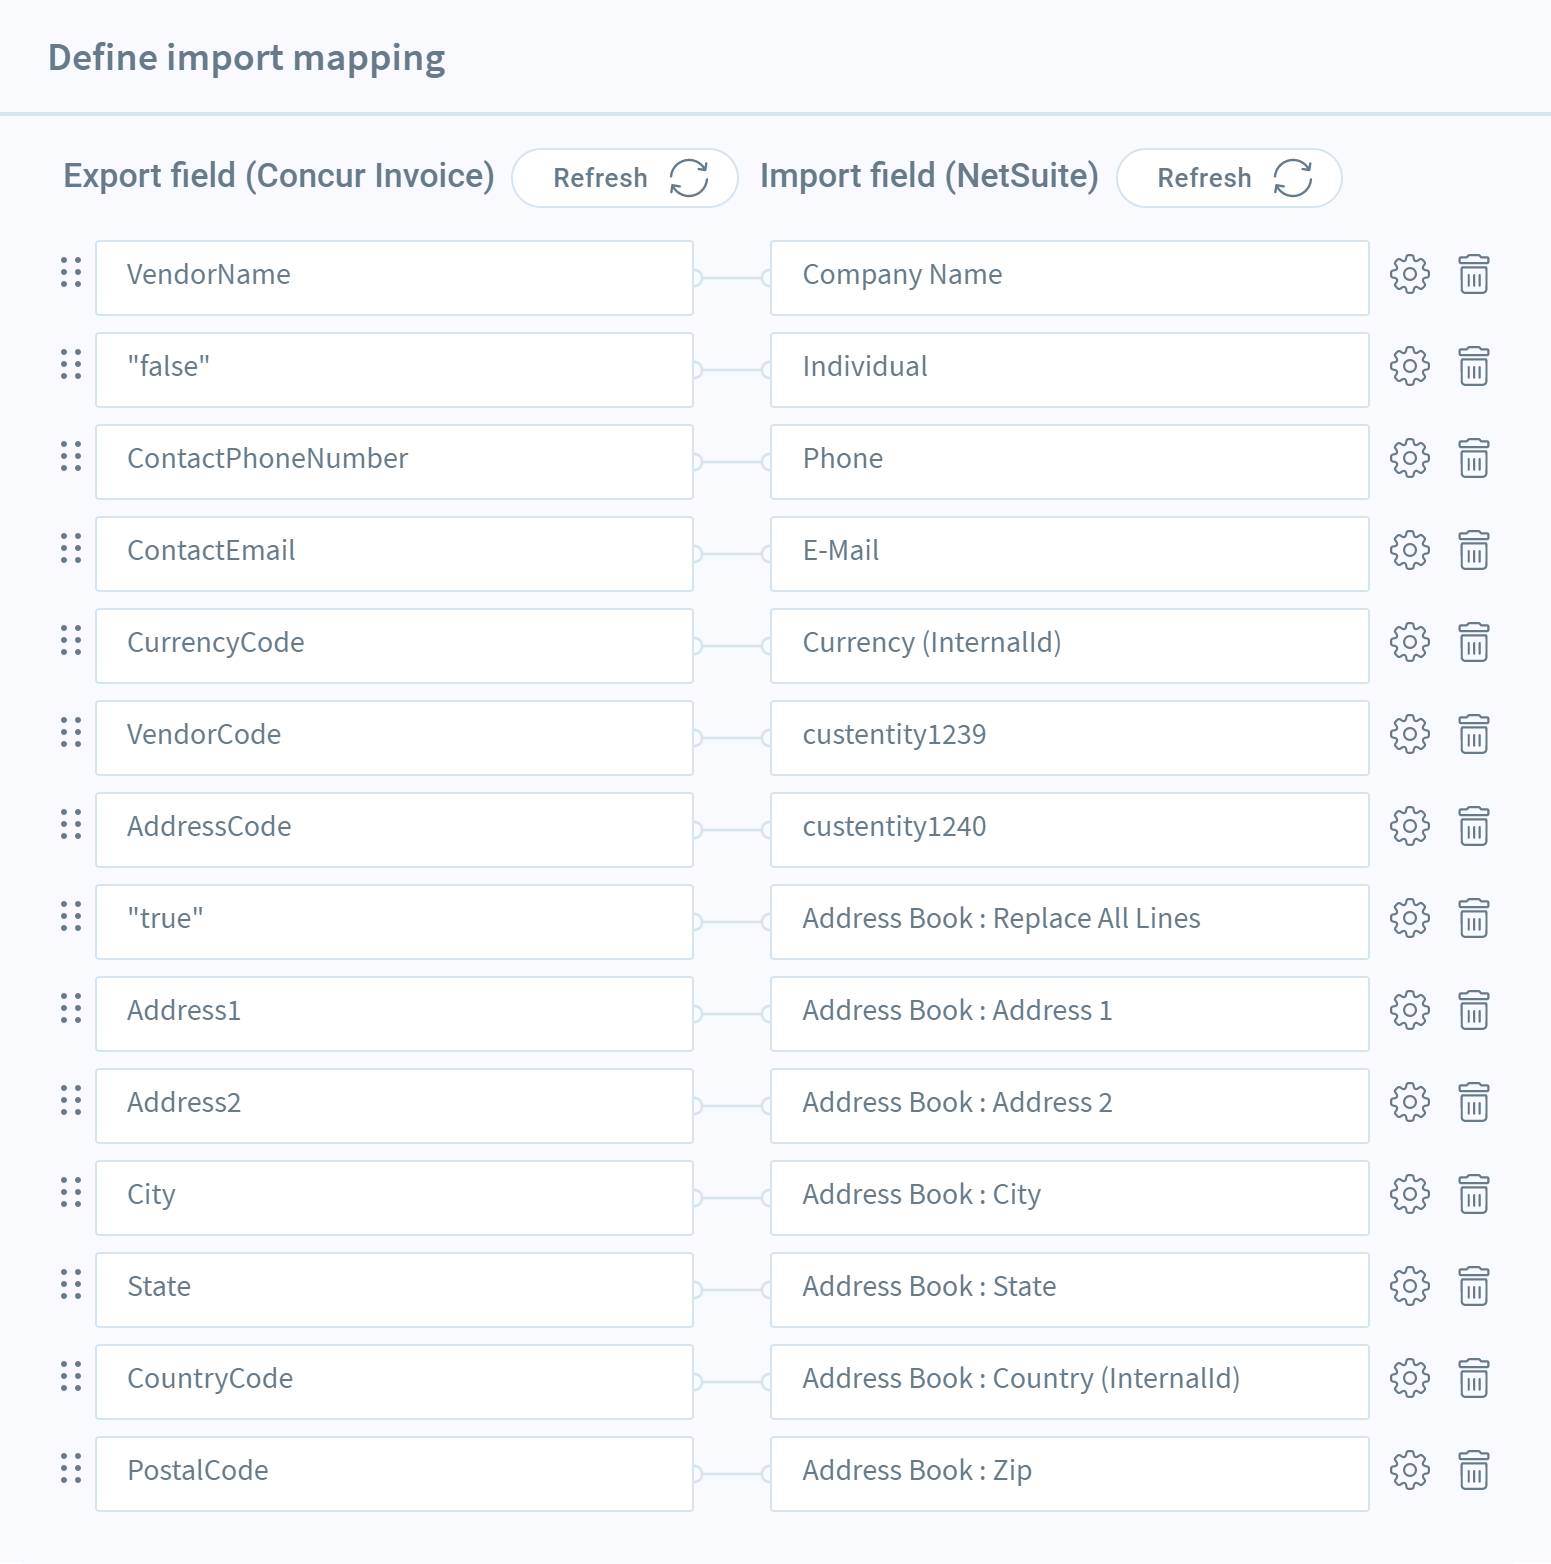Edit the Address1 export field
This screenshot has width=1551, height=1564.
coord(394,1014)
